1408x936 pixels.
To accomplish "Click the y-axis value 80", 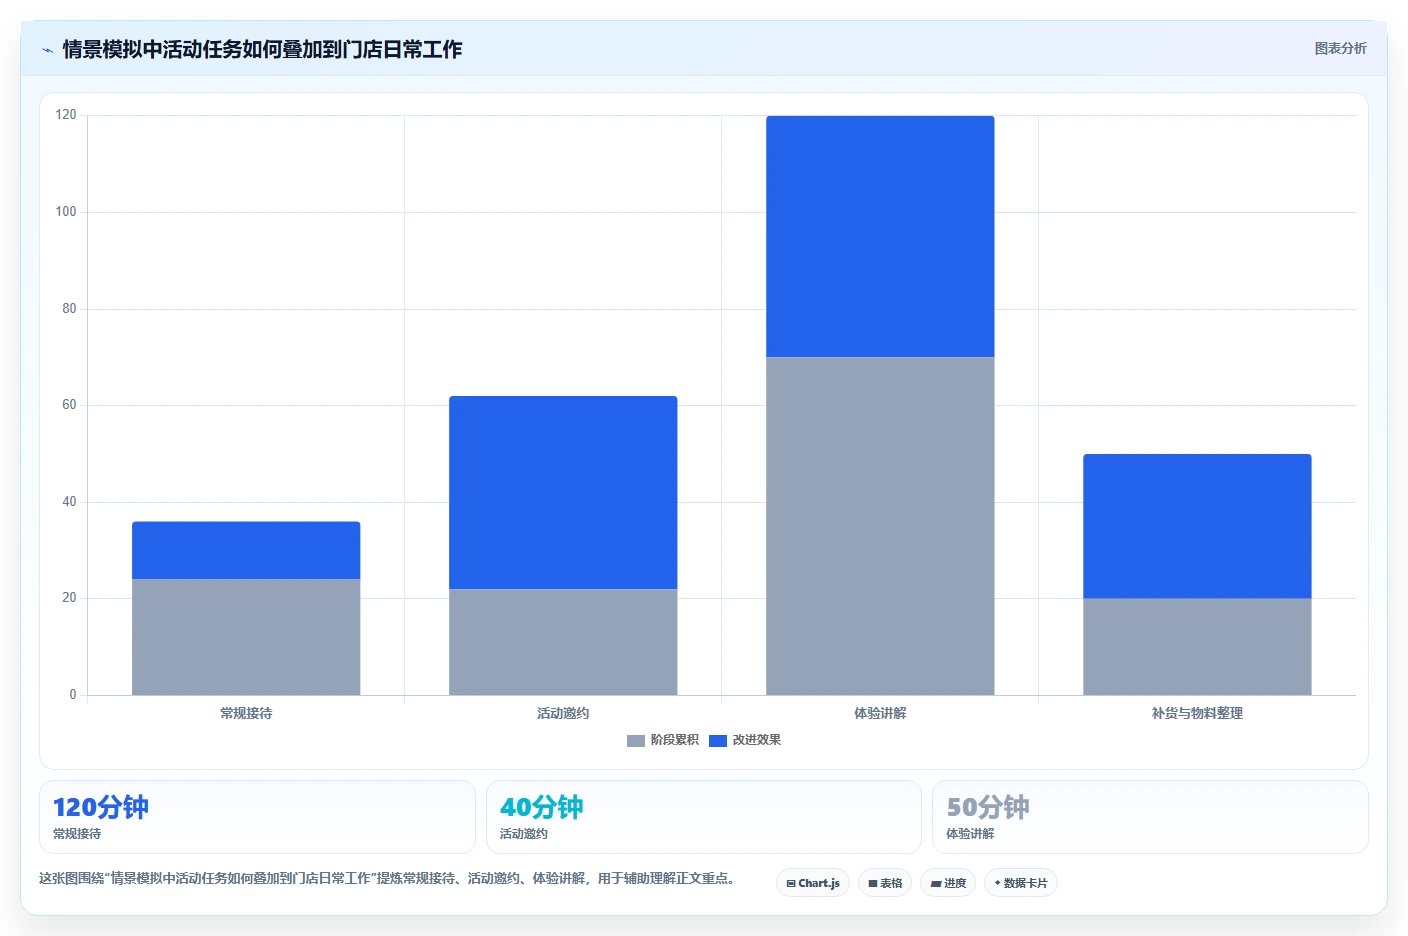I will 69,309.
